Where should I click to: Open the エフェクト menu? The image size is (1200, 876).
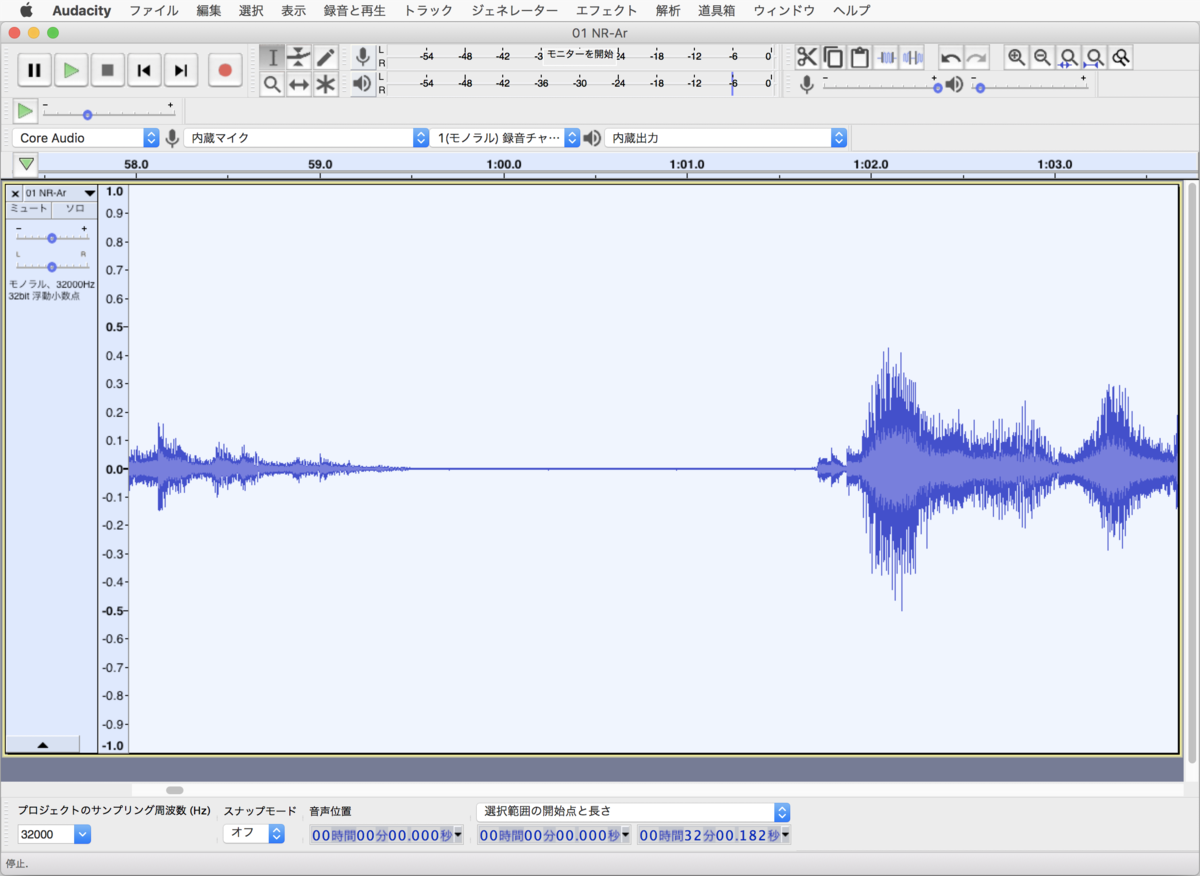(x=606, y=11)
